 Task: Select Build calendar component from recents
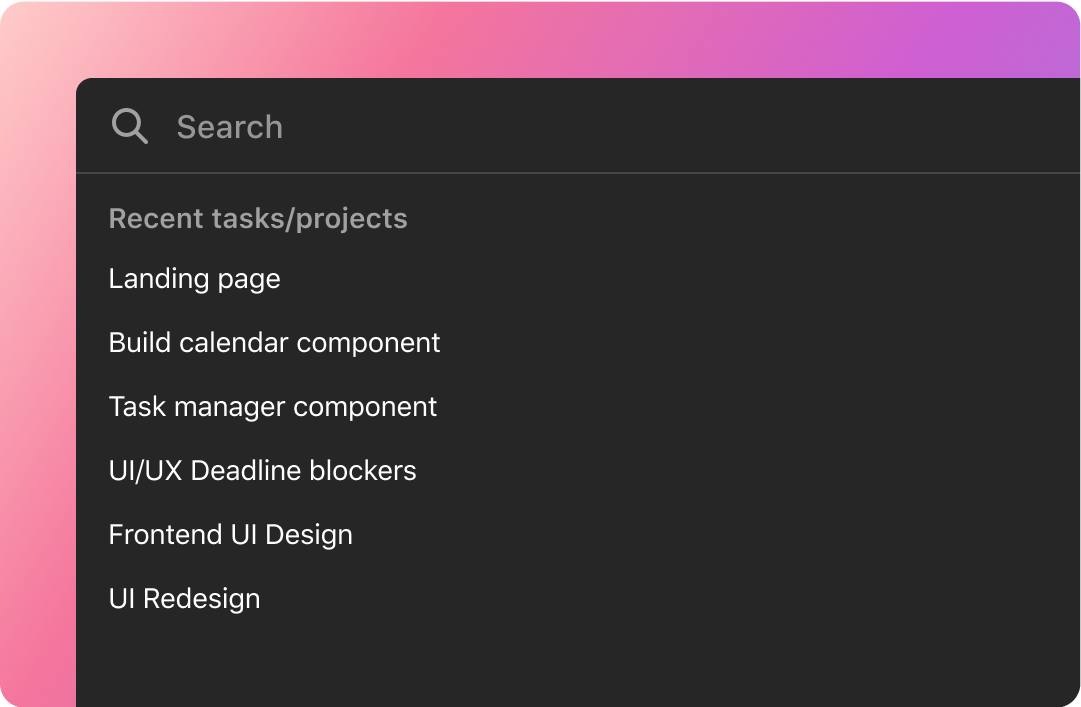[x=274, y=342]
